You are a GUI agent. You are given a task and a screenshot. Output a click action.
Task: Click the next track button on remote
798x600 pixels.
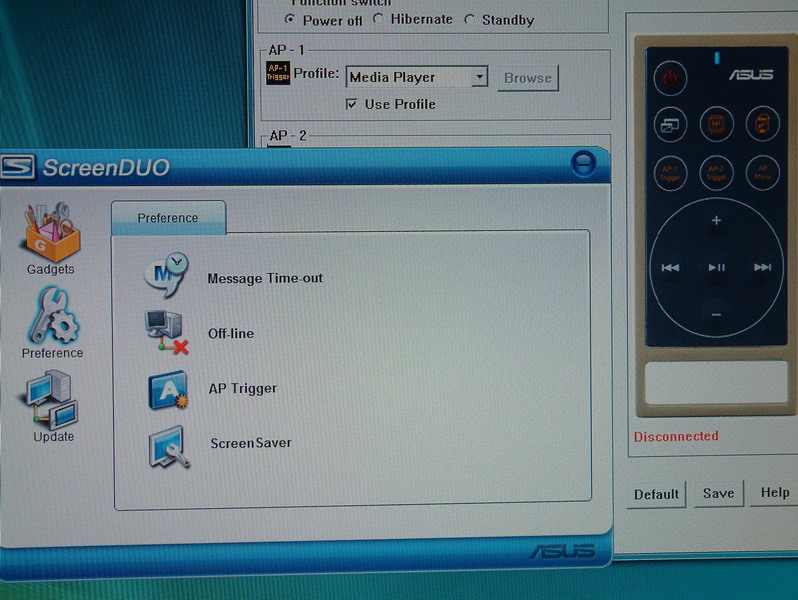coord(762,267)
